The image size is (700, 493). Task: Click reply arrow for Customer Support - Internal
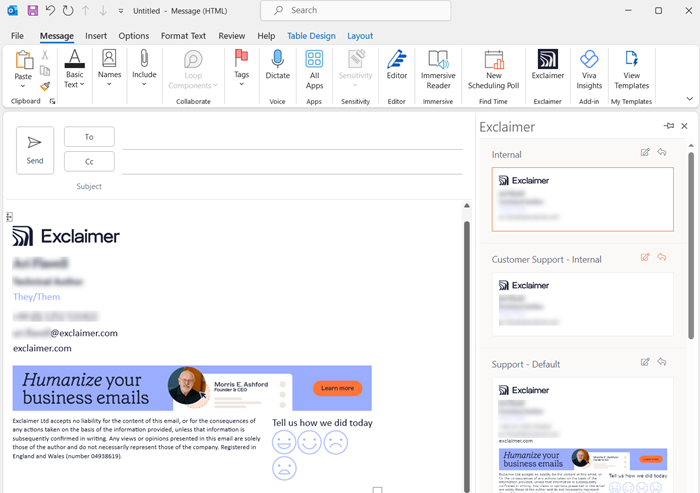(x=662, y=257)
